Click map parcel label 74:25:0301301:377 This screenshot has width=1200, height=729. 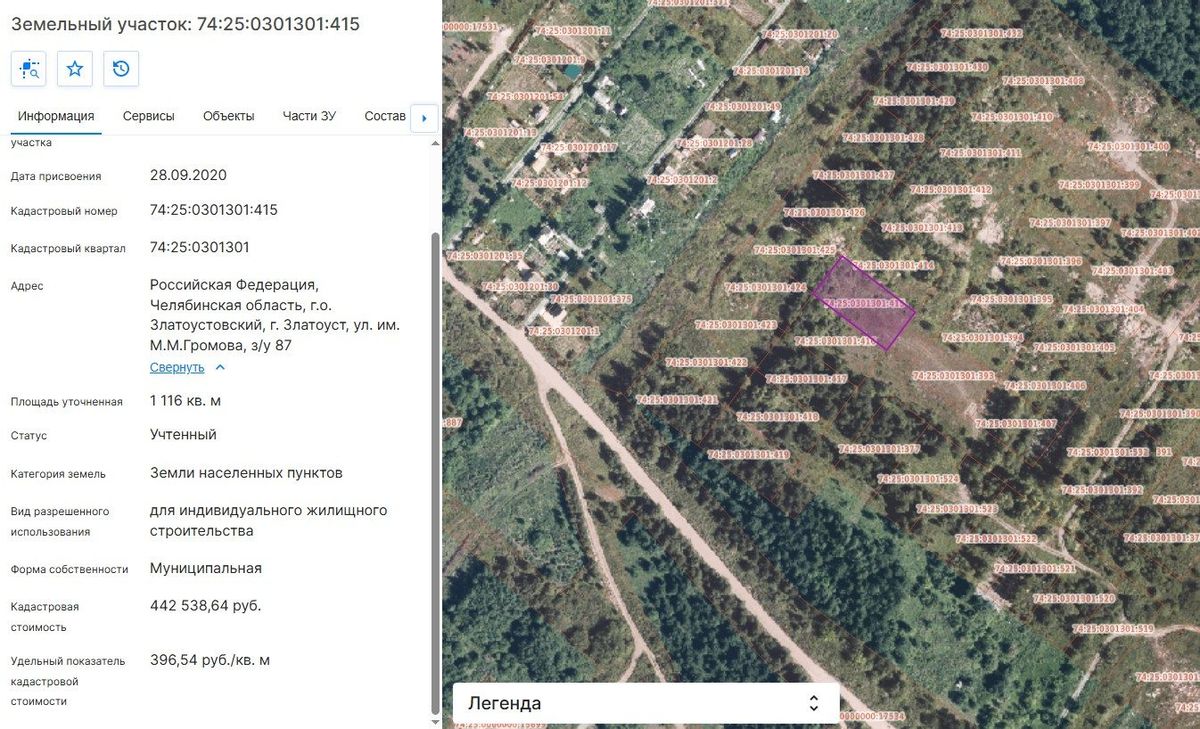(879, 449)
